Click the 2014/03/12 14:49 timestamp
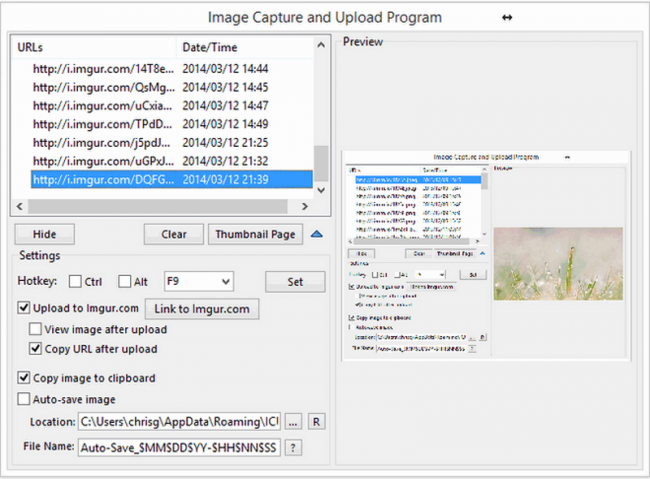 point(225,124)
